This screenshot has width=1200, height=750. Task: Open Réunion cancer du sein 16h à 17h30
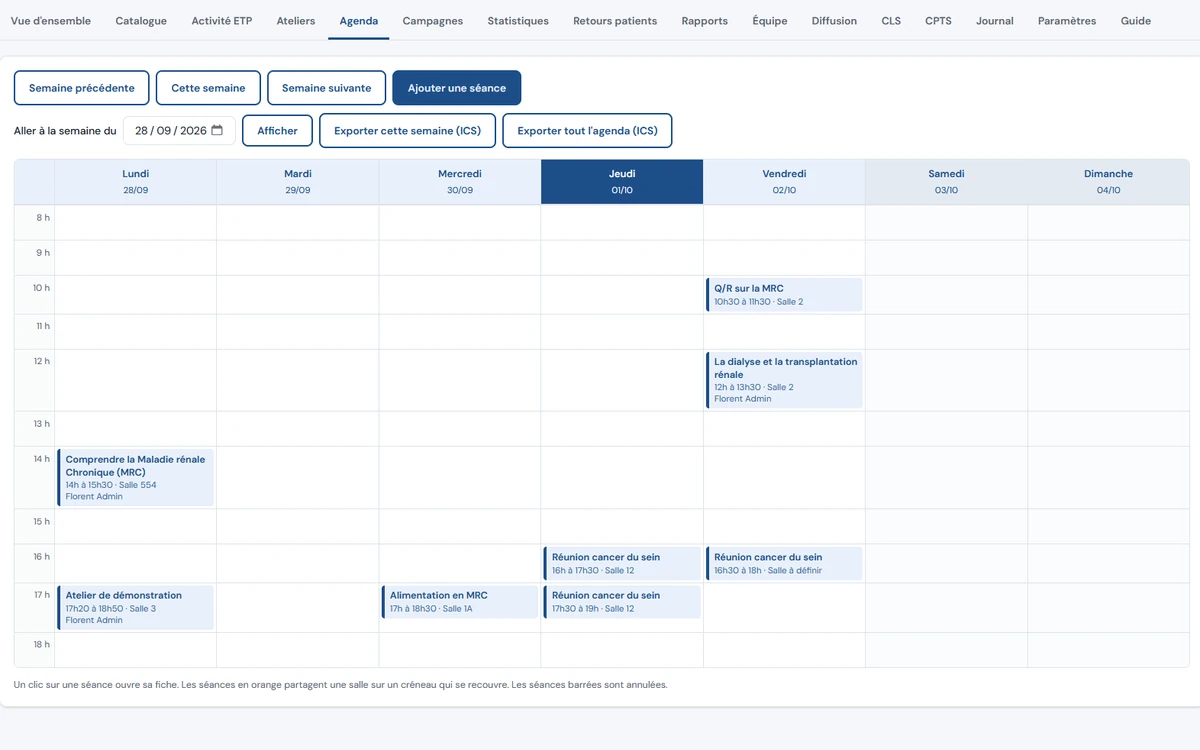click(622, 564)
